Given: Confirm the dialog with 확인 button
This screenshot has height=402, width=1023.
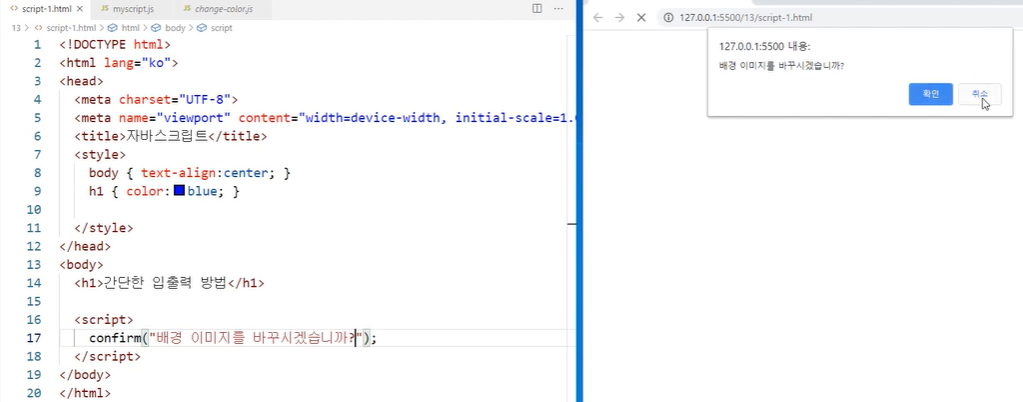Looking at the screenshot, I should (930, 94).
